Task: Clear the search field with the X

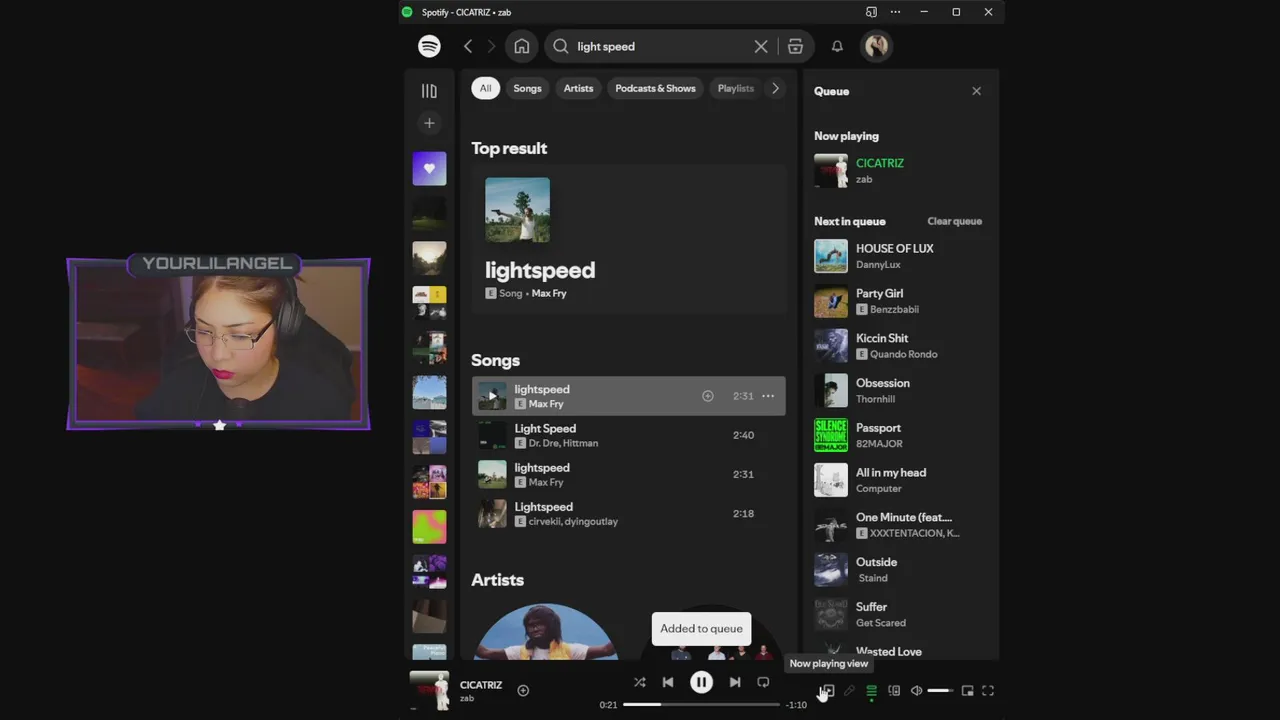Action: tap(761, 46)
